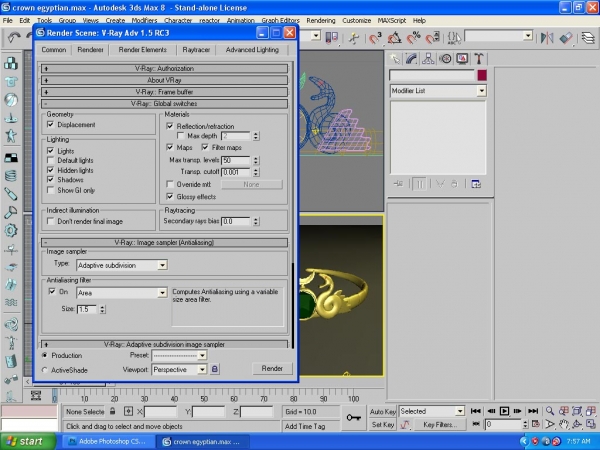Toggle the selection lock padlock icon

click(112, 411)
